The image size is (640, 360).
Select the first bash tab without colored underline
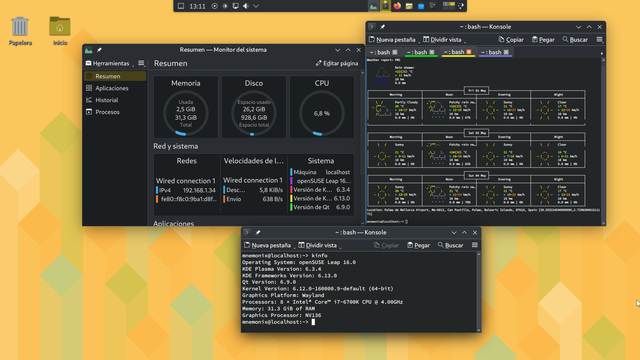pos(383,52)
